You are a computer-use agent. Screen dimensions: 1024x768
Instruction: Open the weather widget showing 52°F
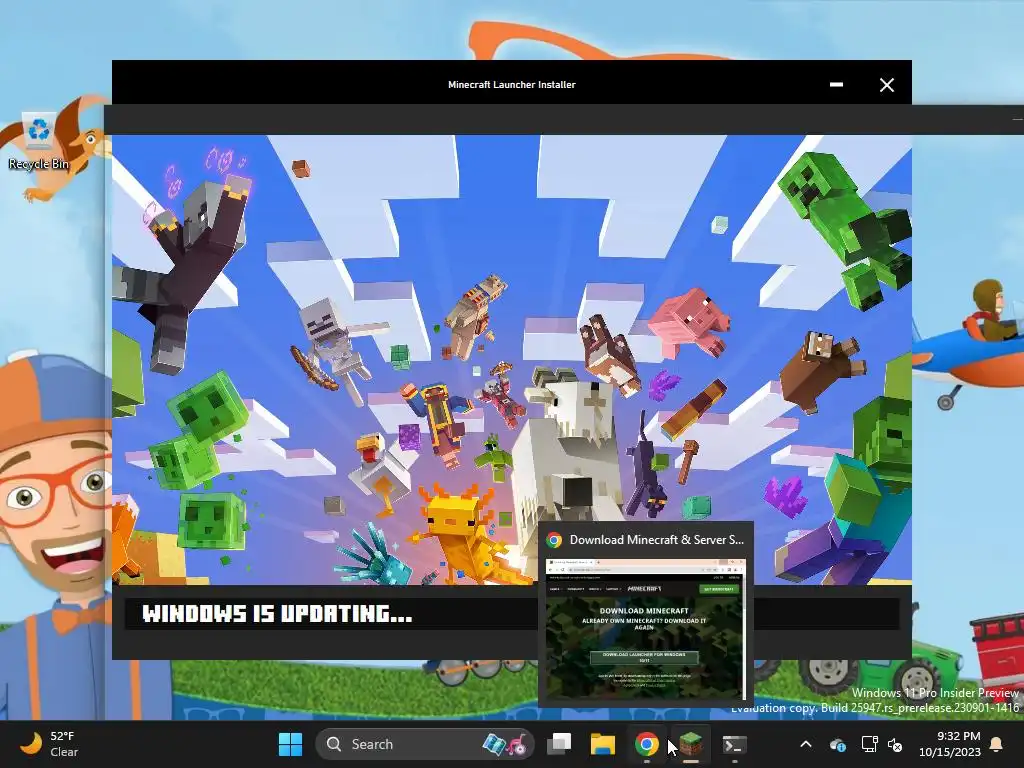(50, 744)
